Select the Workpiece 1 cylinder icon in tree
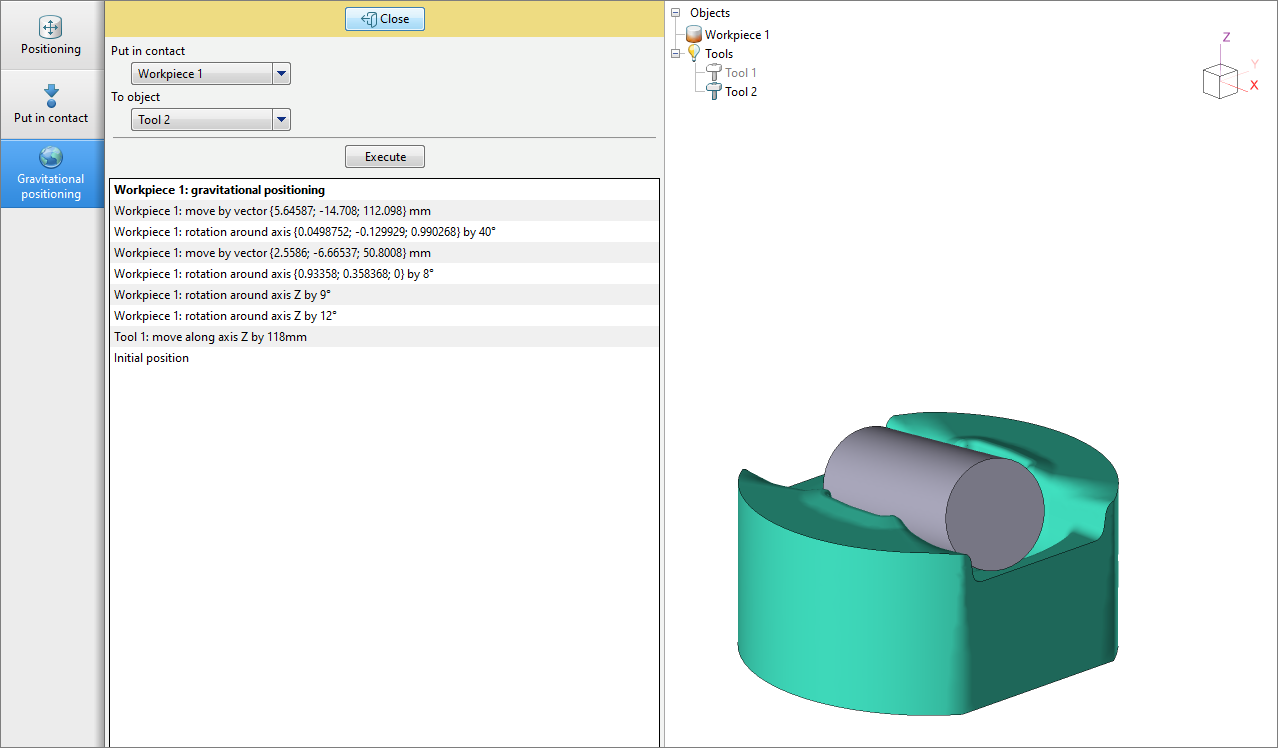Screen dimensions: 1278x748 pyautogui.click(x=694, y=35)
